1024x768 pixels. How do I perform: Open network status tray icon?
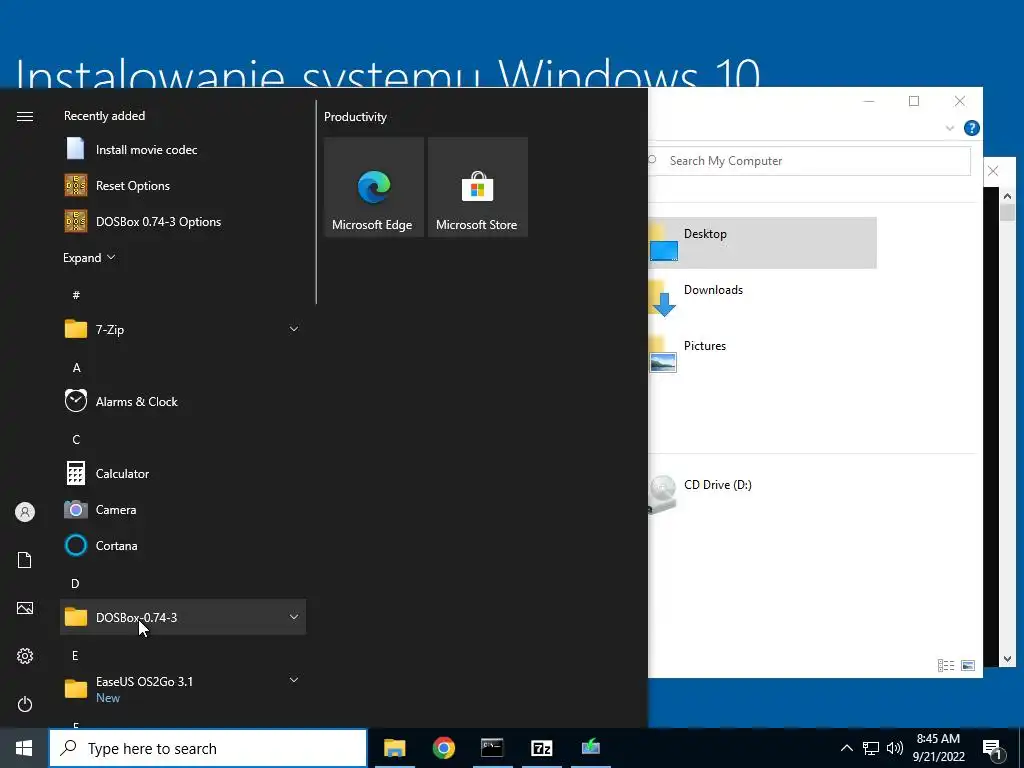[x=871, y=748]
